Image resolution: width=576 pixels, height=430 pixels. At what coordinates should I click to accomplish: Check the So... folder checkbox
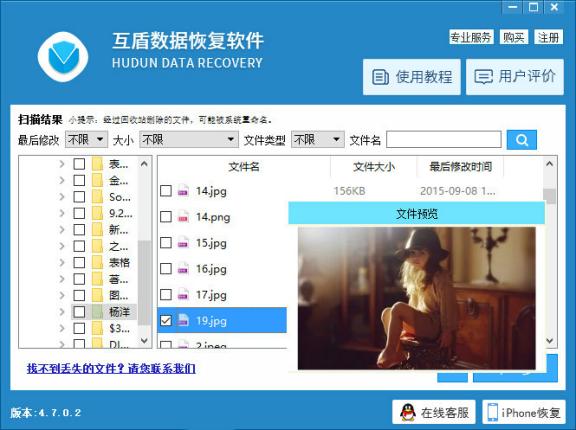(x=79, y=197)
